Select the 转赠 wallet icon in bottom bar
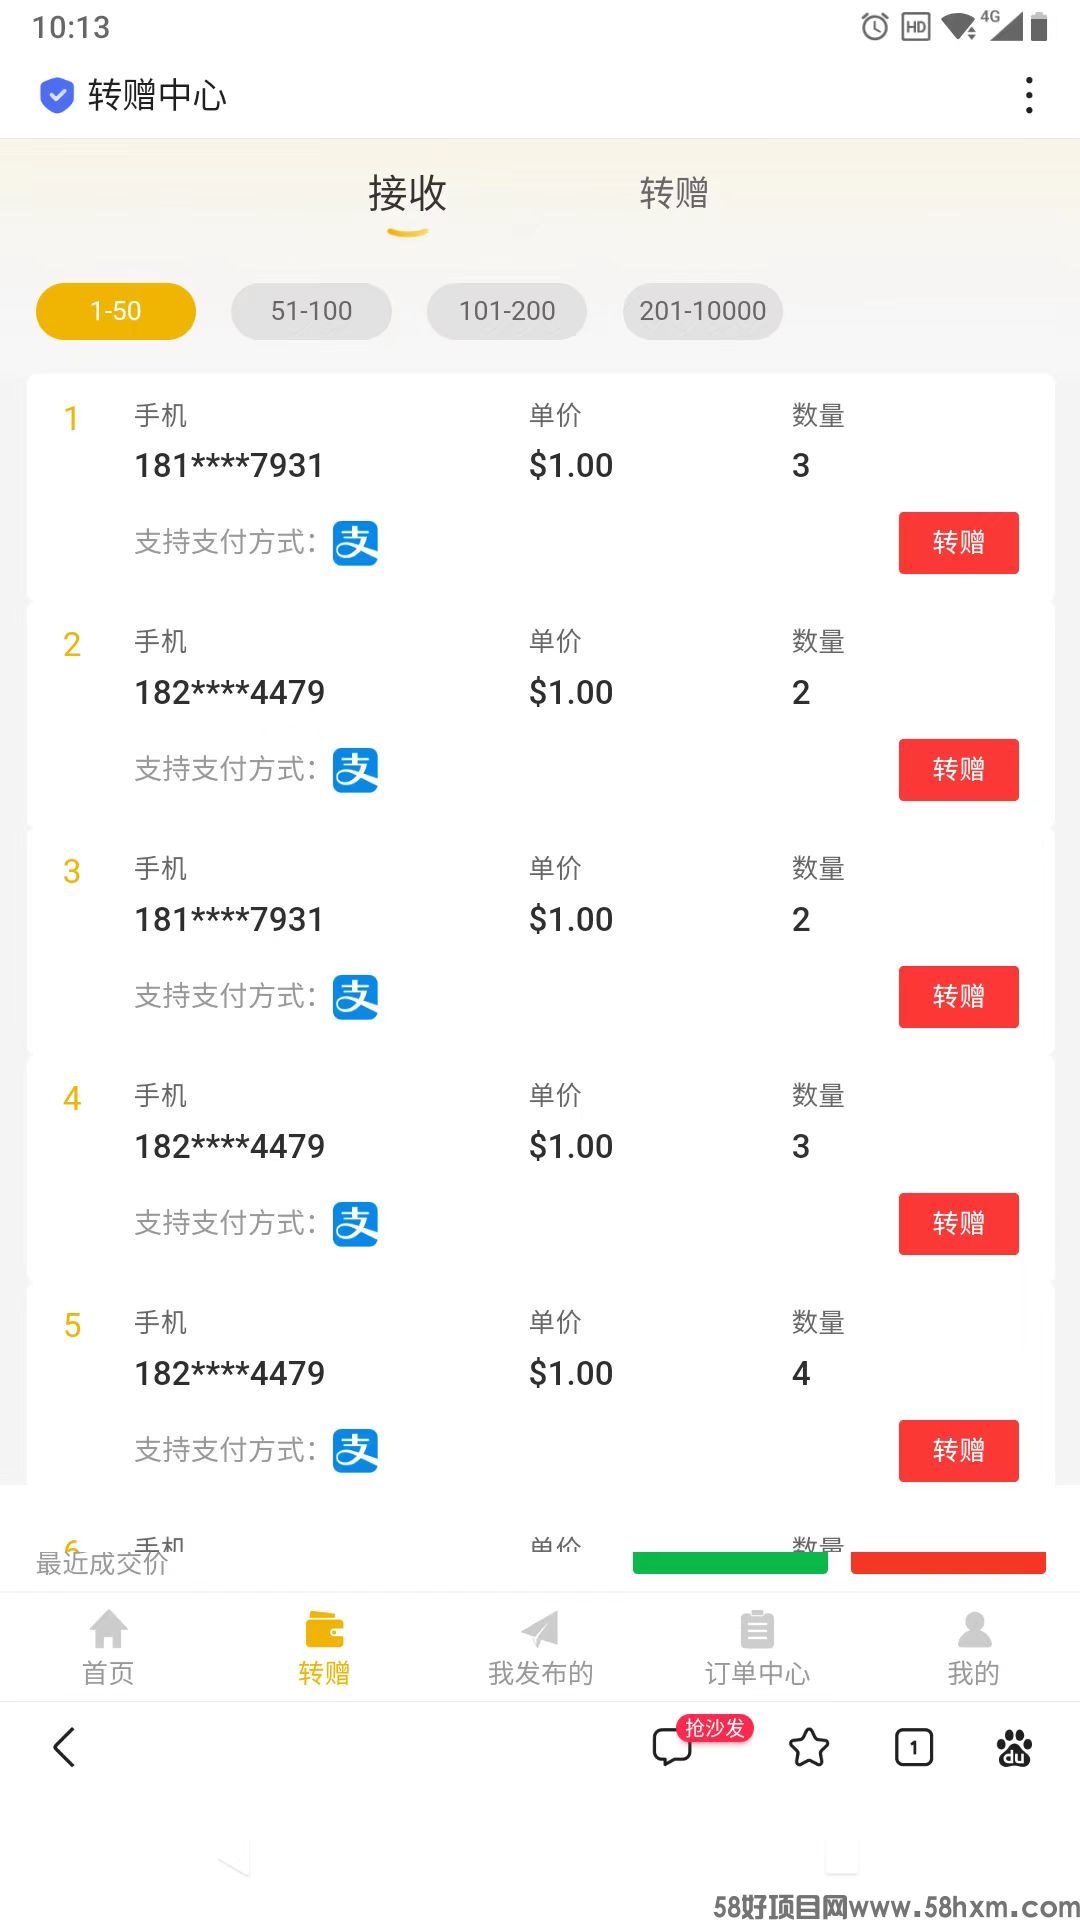This screenshot has width=1080, height=1920. [324, 1630]
